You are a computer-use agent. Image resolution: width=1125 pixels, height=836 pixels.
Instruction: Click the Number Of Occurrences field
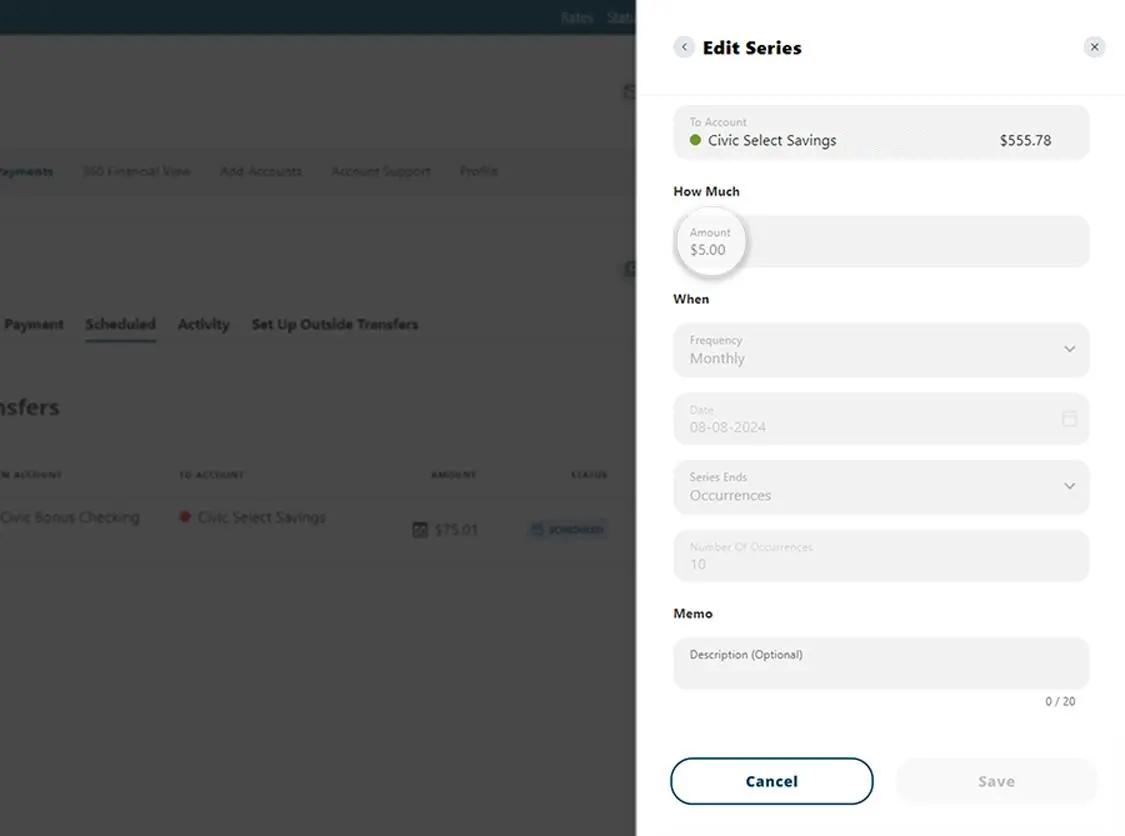tap(880, 556)
